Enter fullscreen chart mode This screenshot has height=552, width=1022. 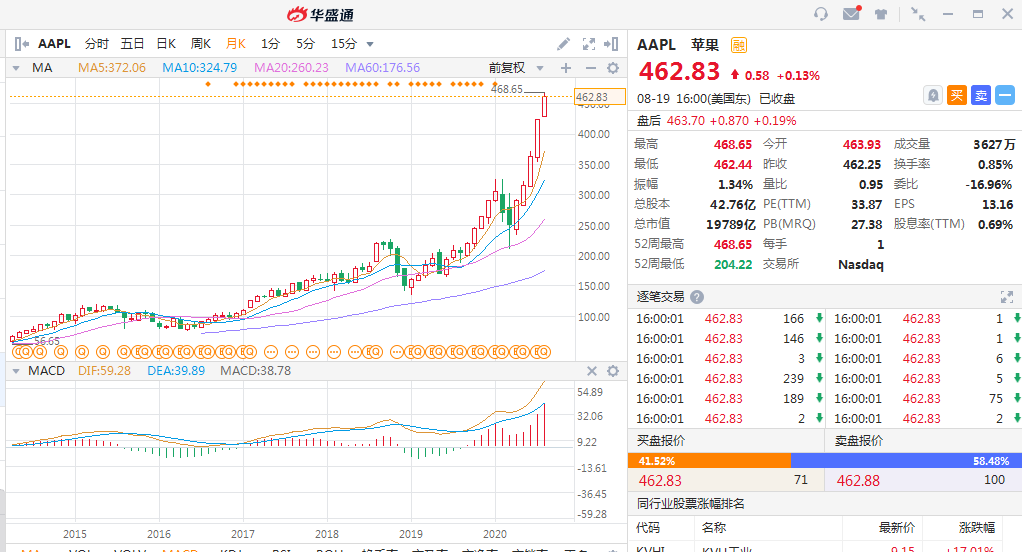[x=588, y=44]
